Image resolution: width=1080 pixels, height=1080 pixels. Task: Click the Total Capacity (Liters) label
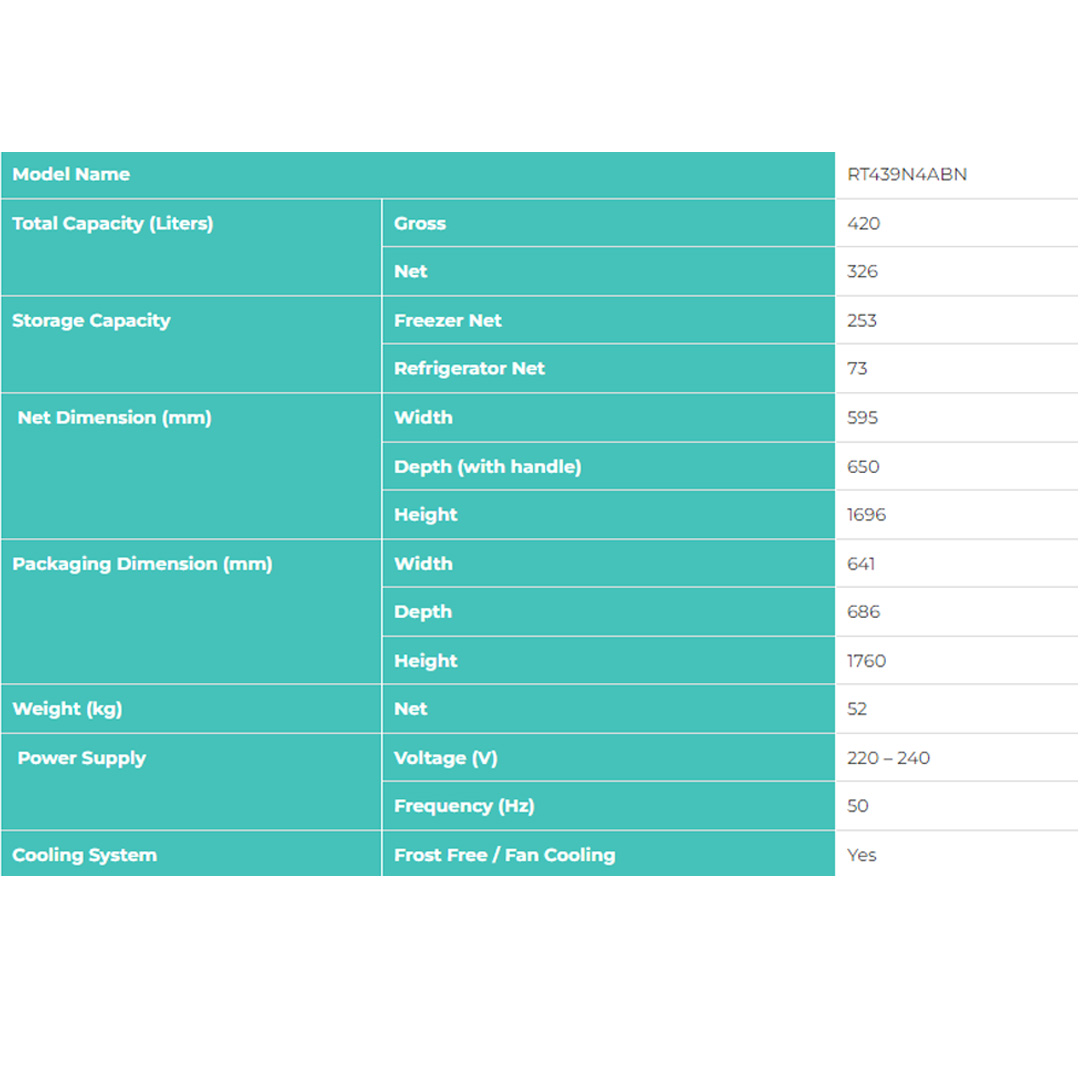pyautogui.click(x=112, y=224)
